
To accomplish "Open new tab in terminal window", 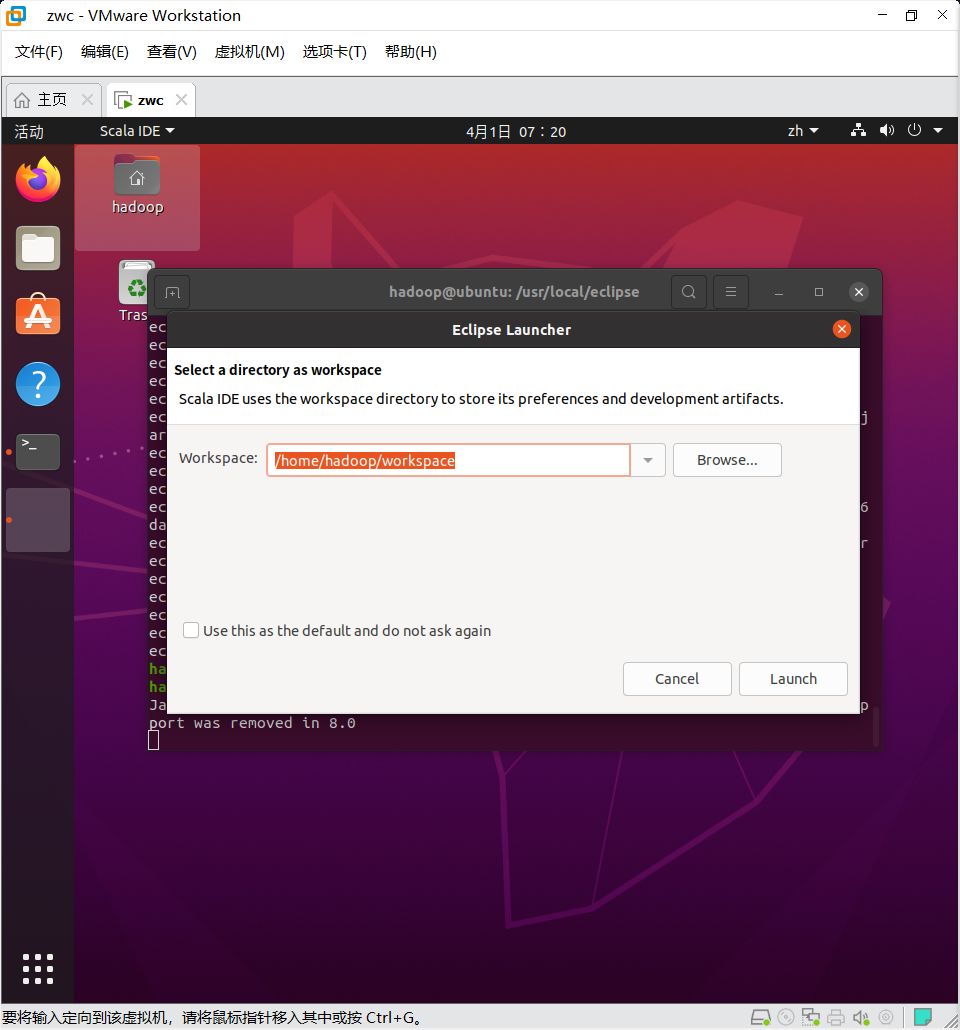I will [172, 292].
